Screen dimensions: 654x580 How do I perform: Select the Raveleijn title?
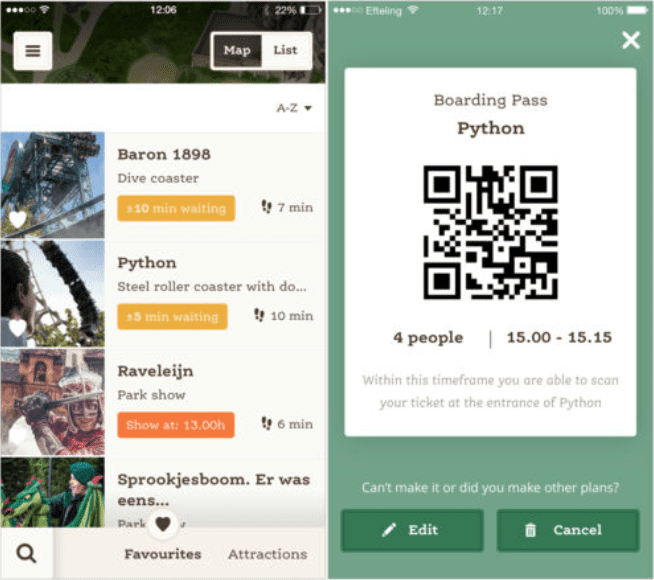(155, 371)
